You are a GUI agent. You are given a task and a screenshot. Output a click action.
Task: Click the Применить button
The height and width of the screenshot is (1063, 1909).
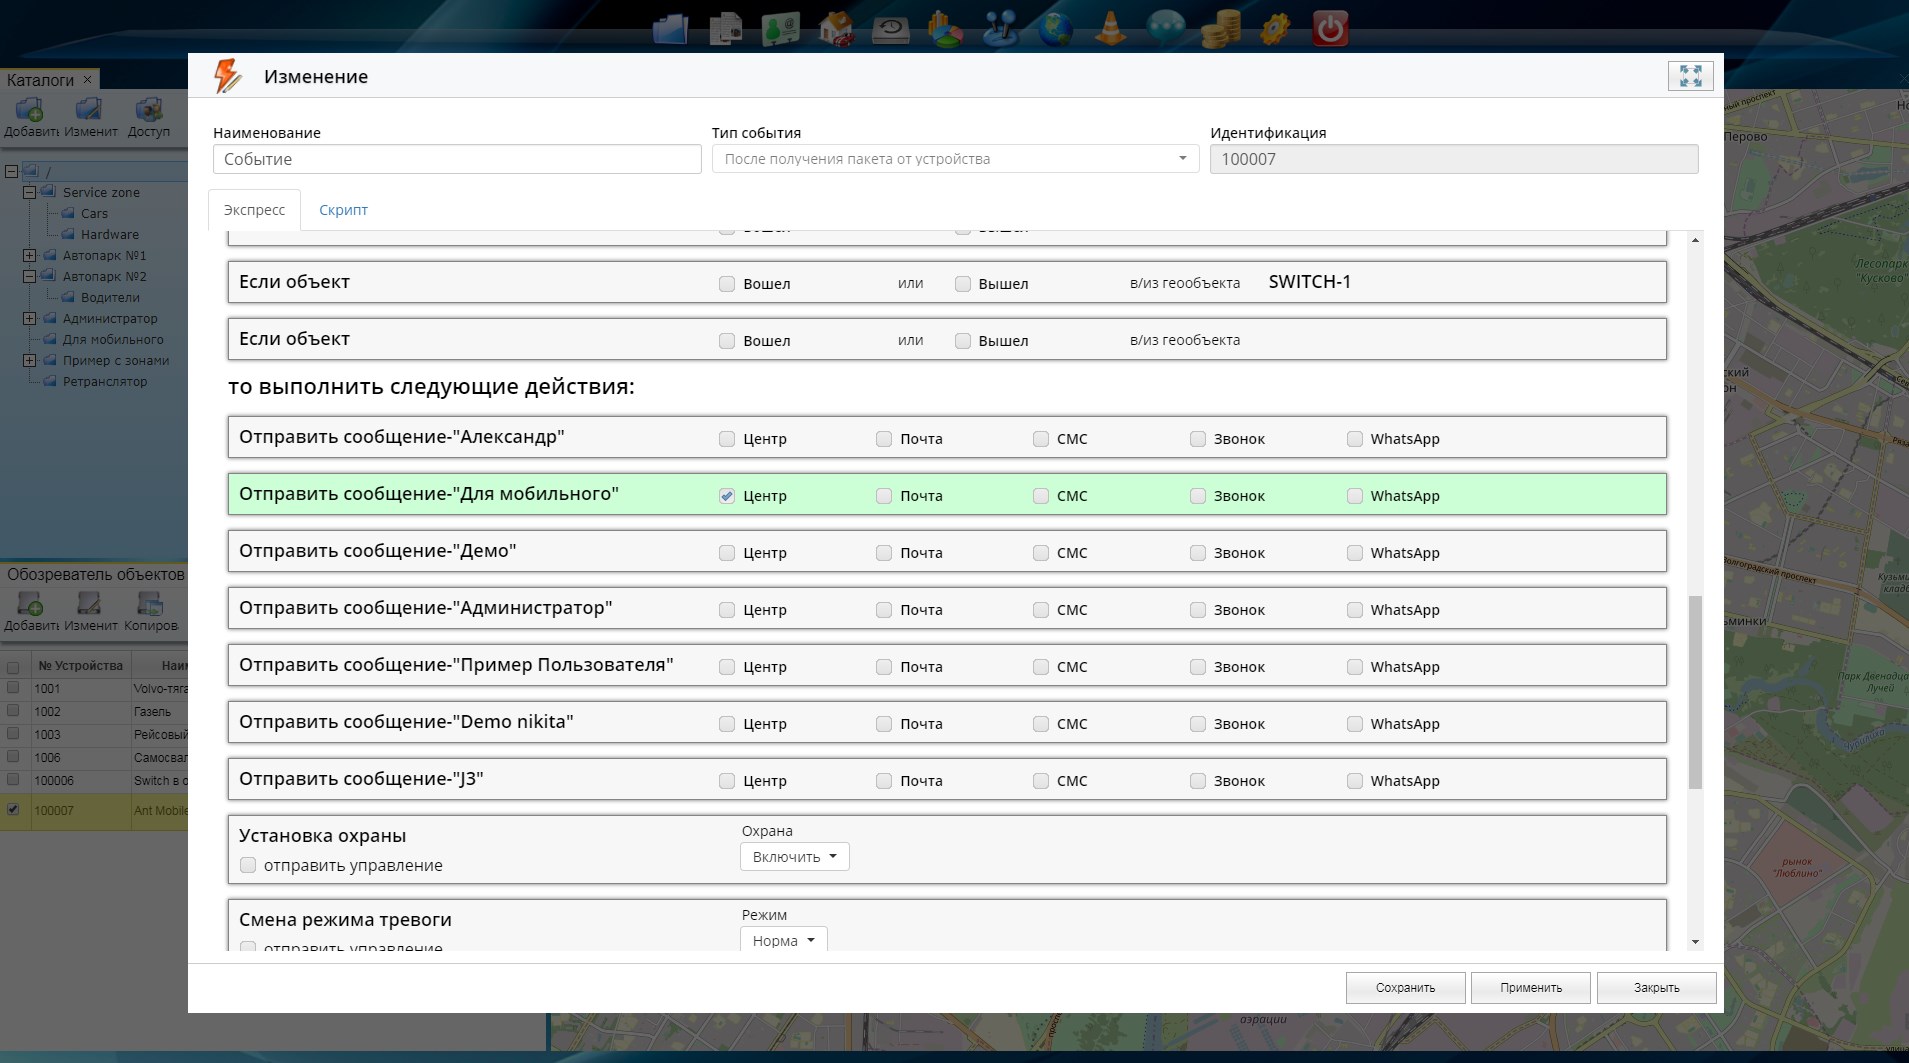pyautogui.click(x=1531, y=988)
